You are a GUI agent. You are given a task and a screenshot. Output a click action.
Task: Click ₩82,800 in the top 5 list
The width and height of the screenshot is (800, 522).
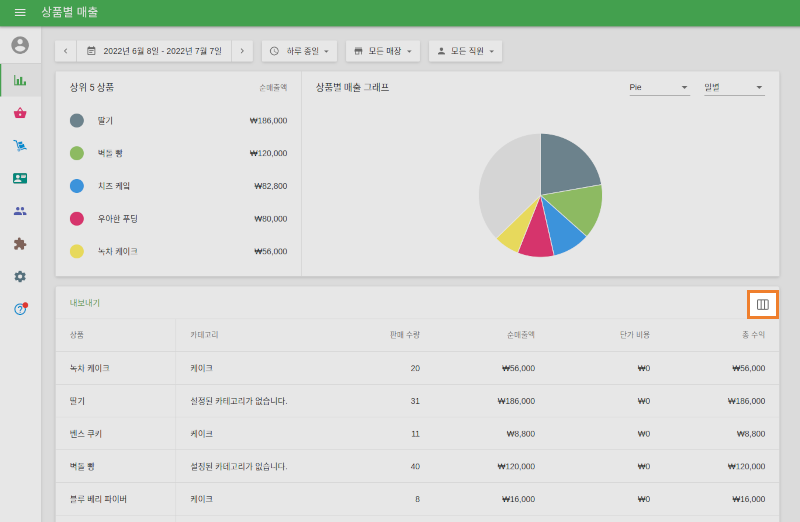pyautogui.click(x=270, y=186)
